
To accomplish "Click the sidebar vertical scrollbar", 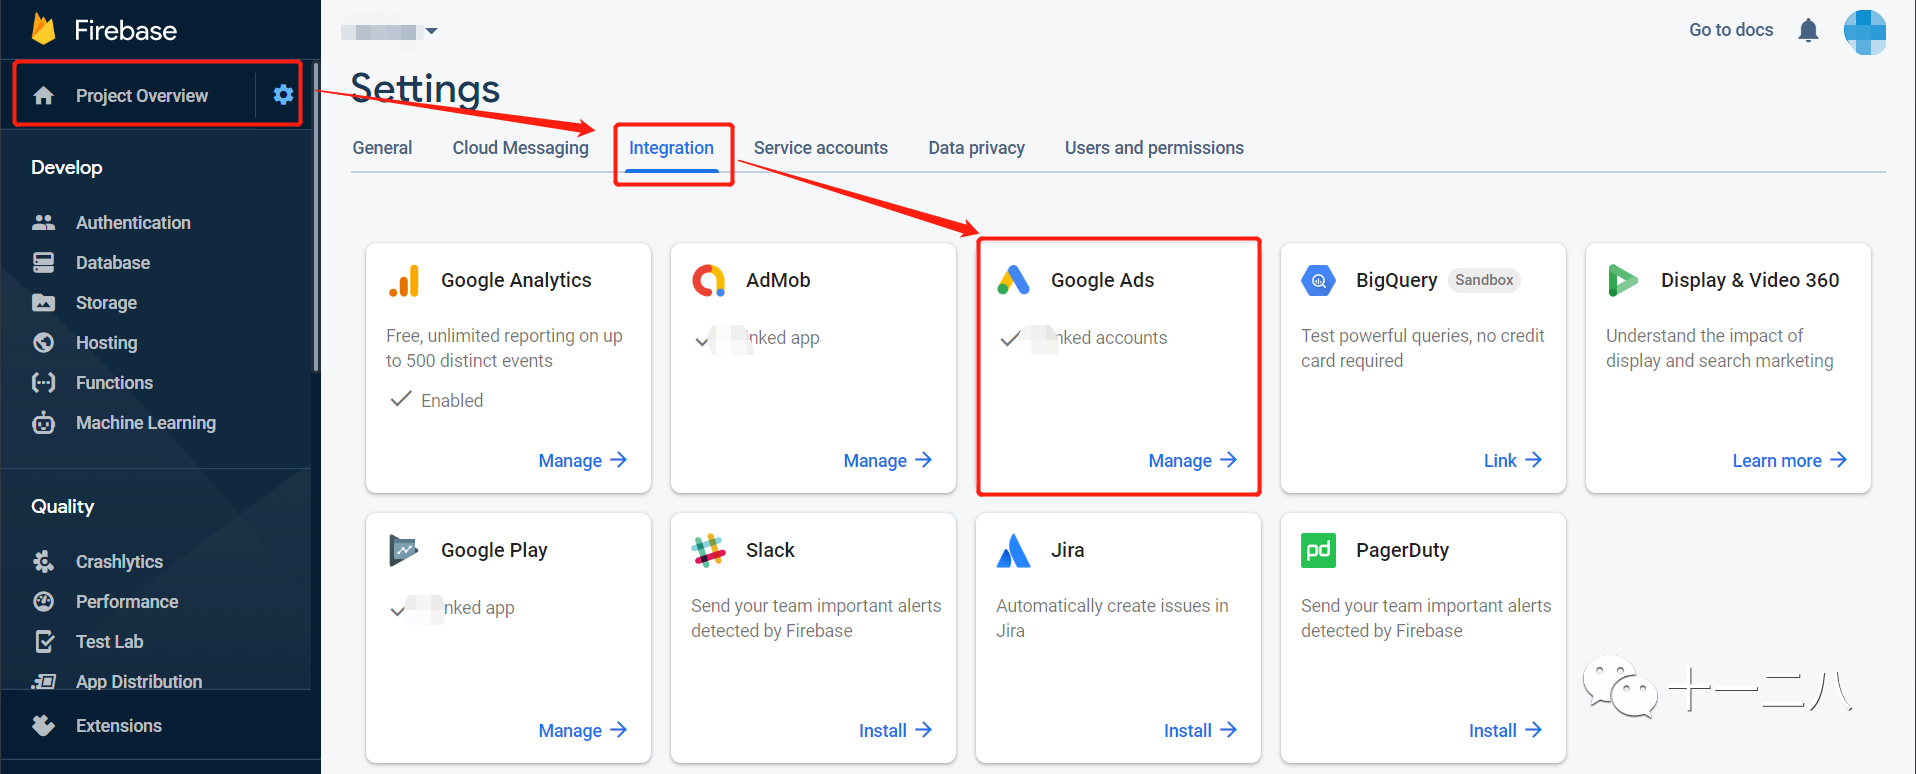I will (316, 217).
